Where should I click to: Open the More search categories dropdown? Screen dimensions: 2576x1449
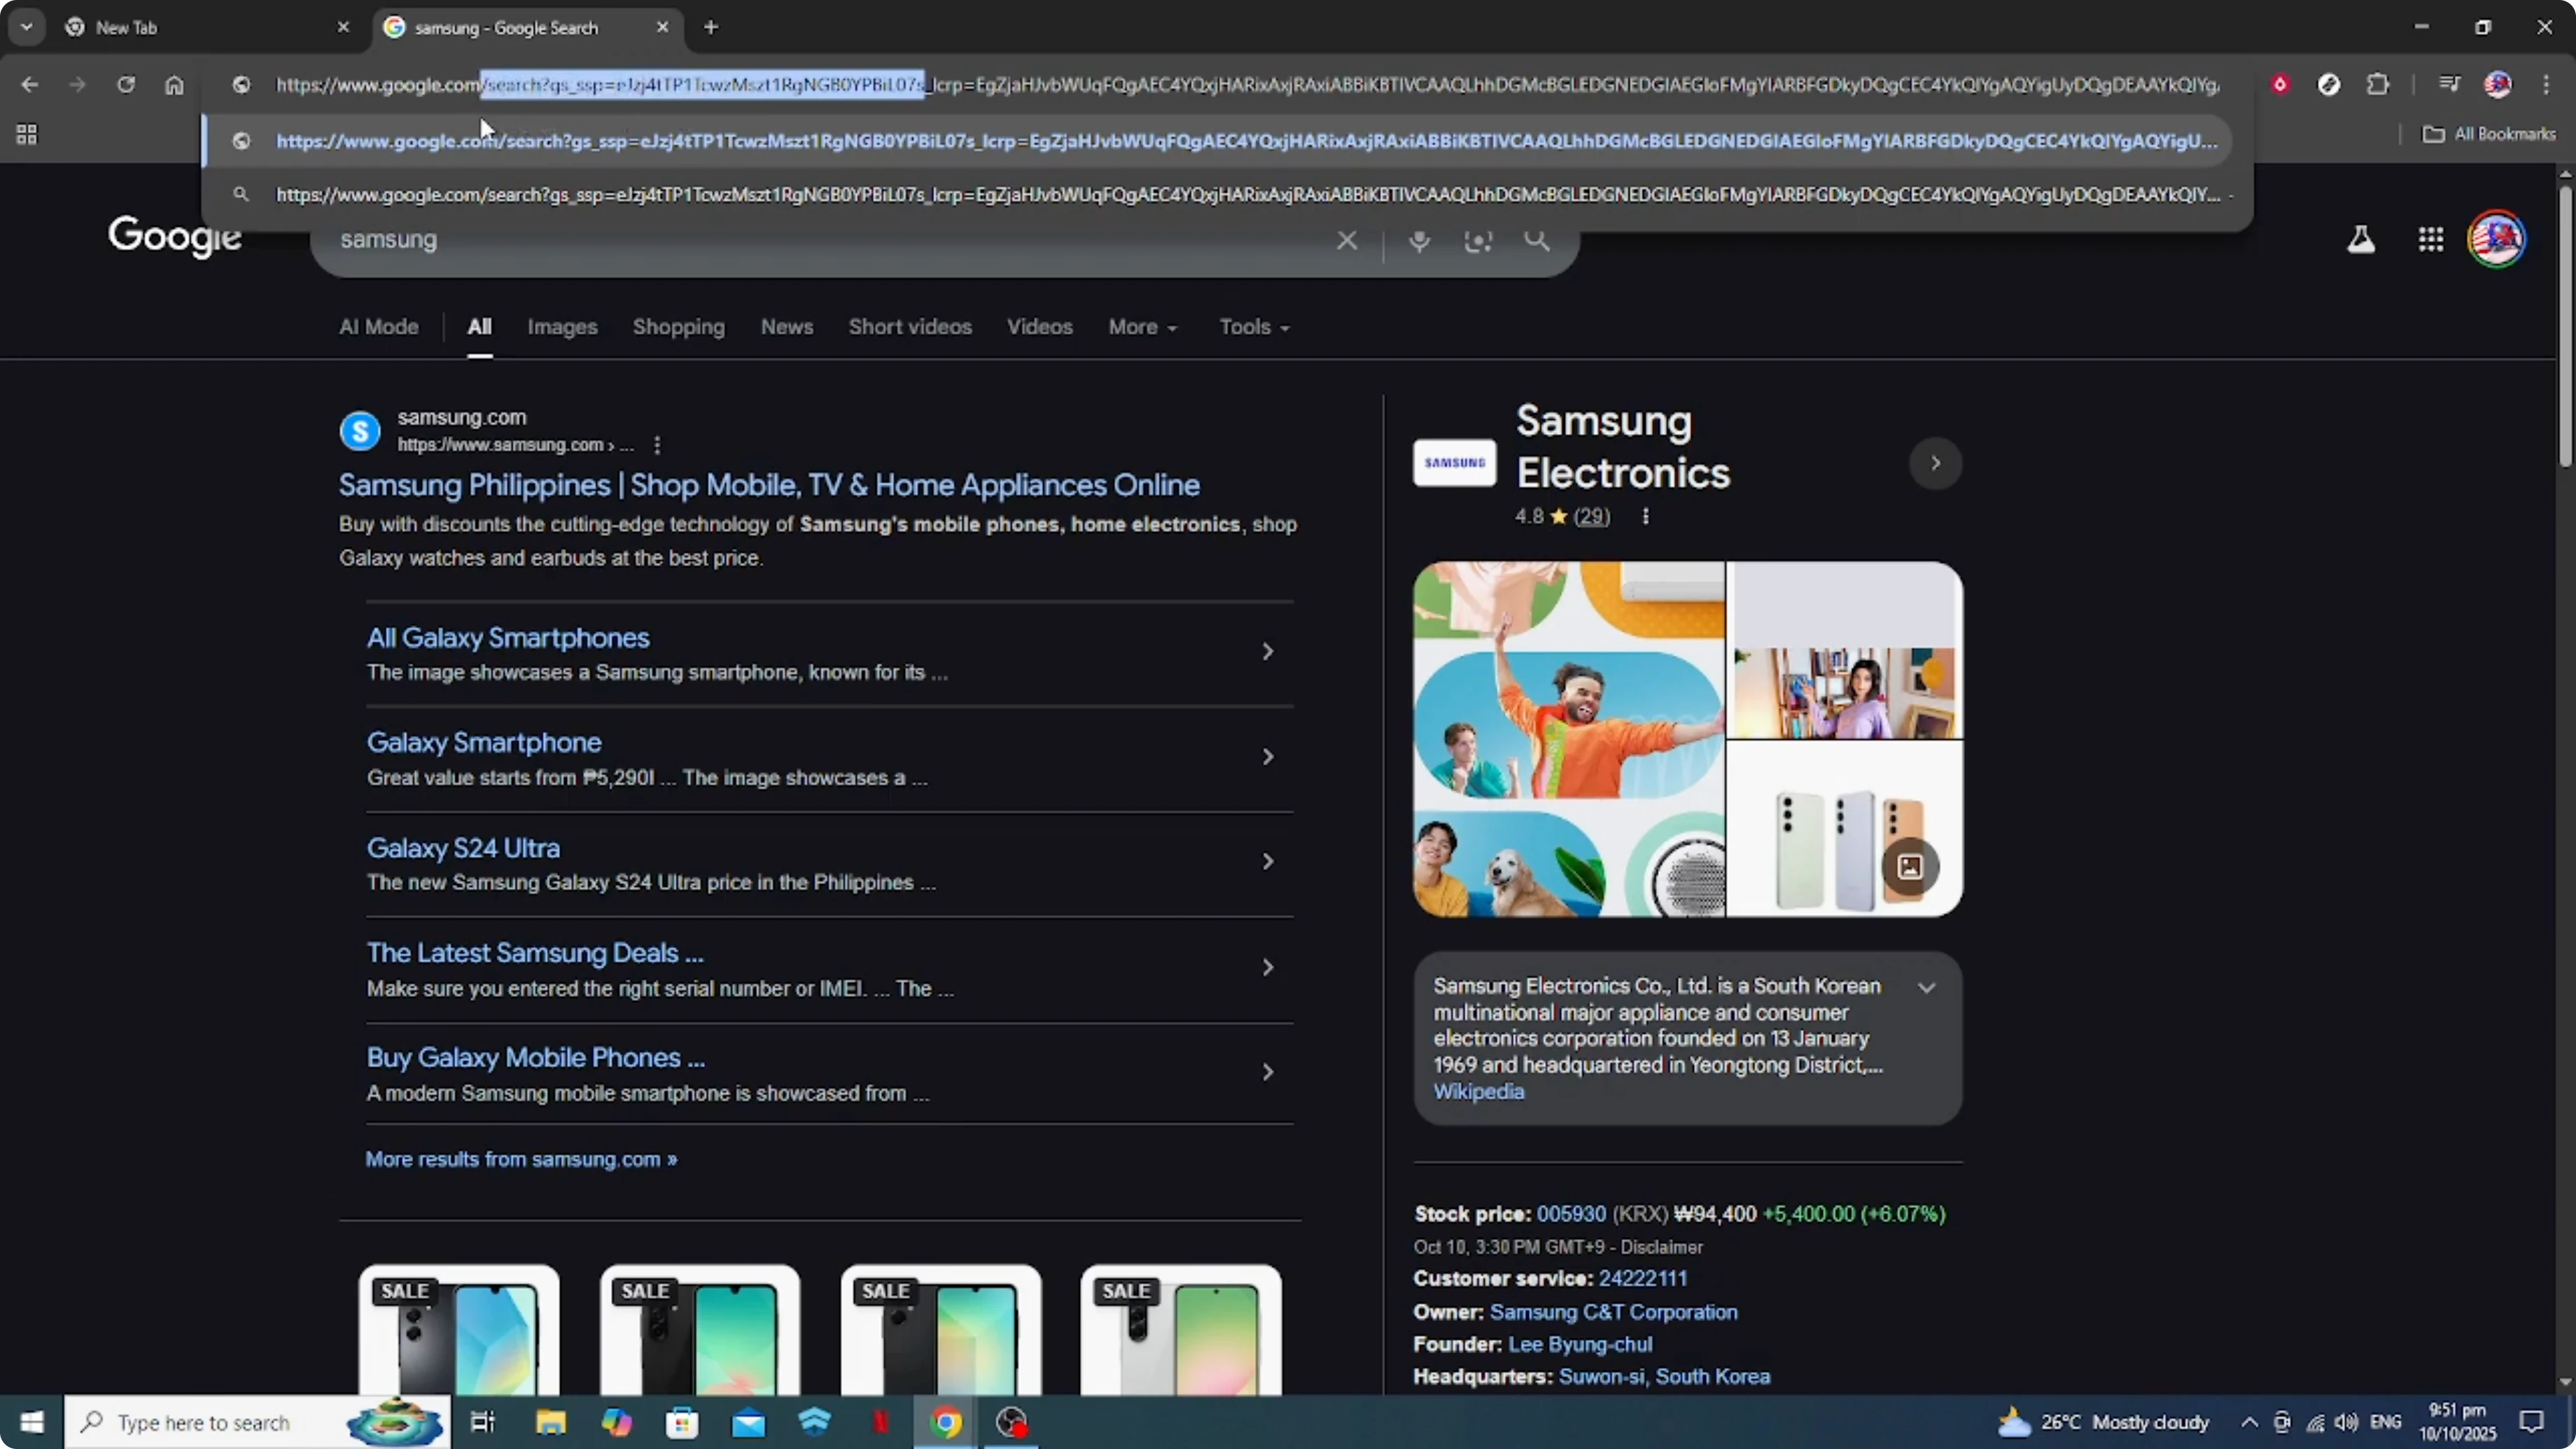click(x=1142, y=327)
